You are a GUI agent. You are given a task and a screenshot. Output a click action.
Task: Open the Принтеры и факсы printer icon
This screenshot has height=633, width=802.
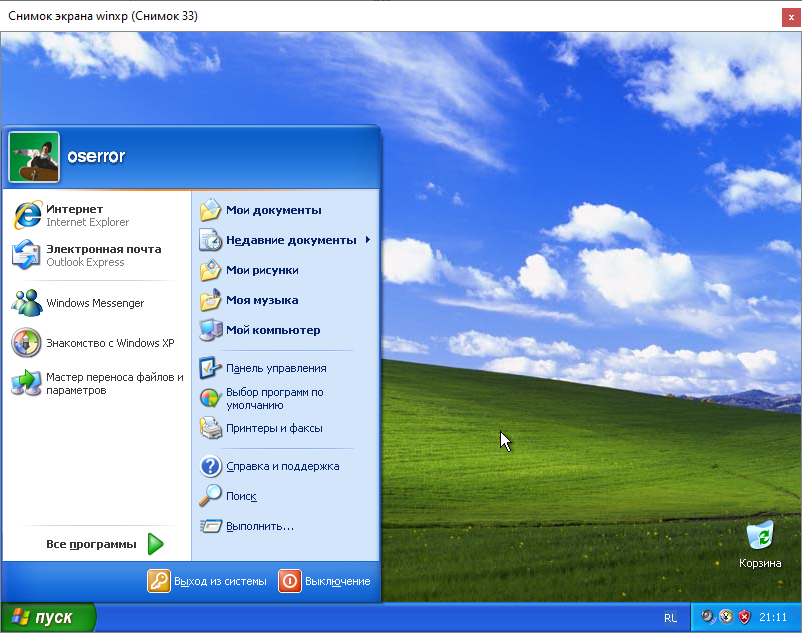[x=210, y=428]
